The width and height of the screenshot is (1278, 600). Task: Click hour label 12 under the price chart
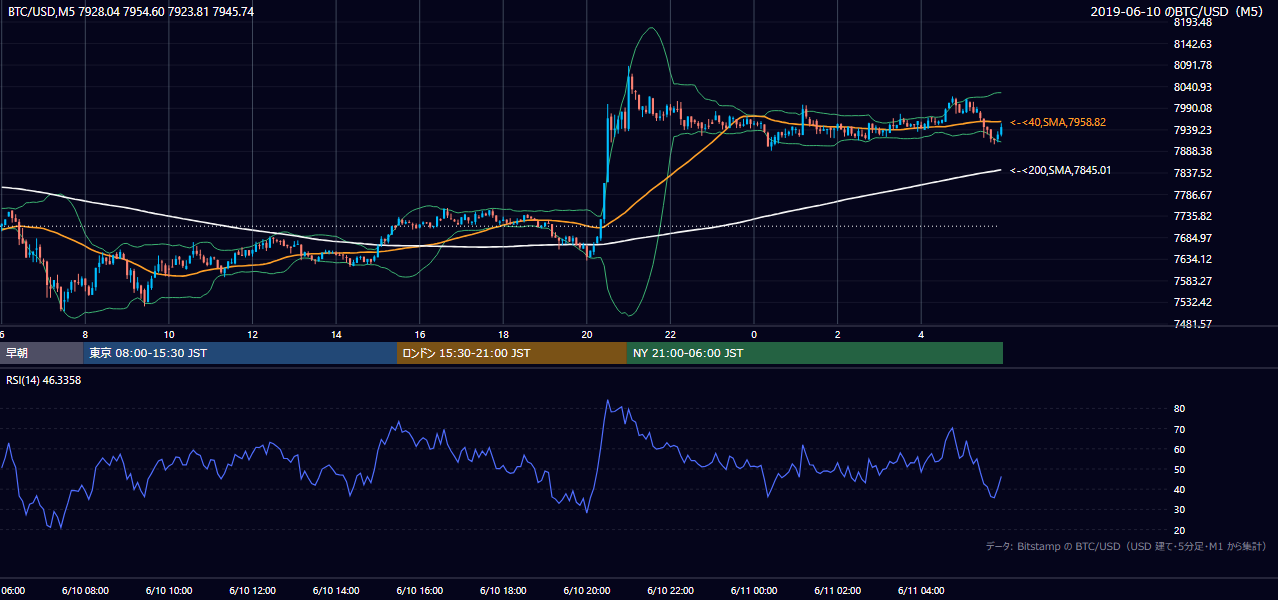pos(253,334)
